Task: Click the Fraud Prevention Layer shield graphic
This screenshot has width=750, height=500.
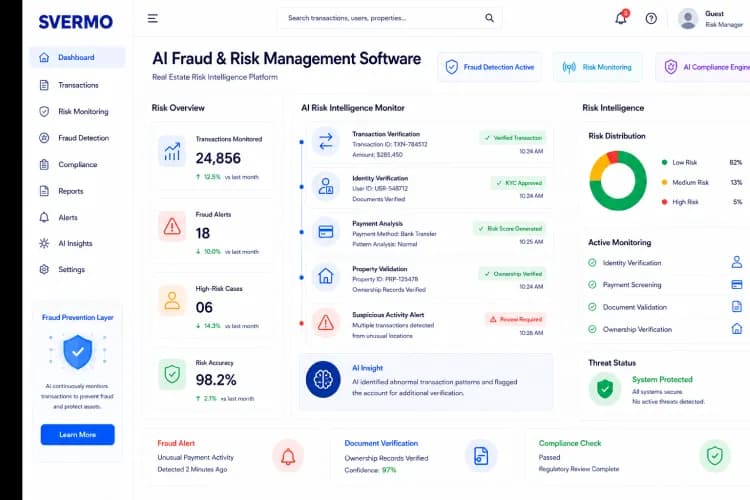Action: (x=77, y=352)
